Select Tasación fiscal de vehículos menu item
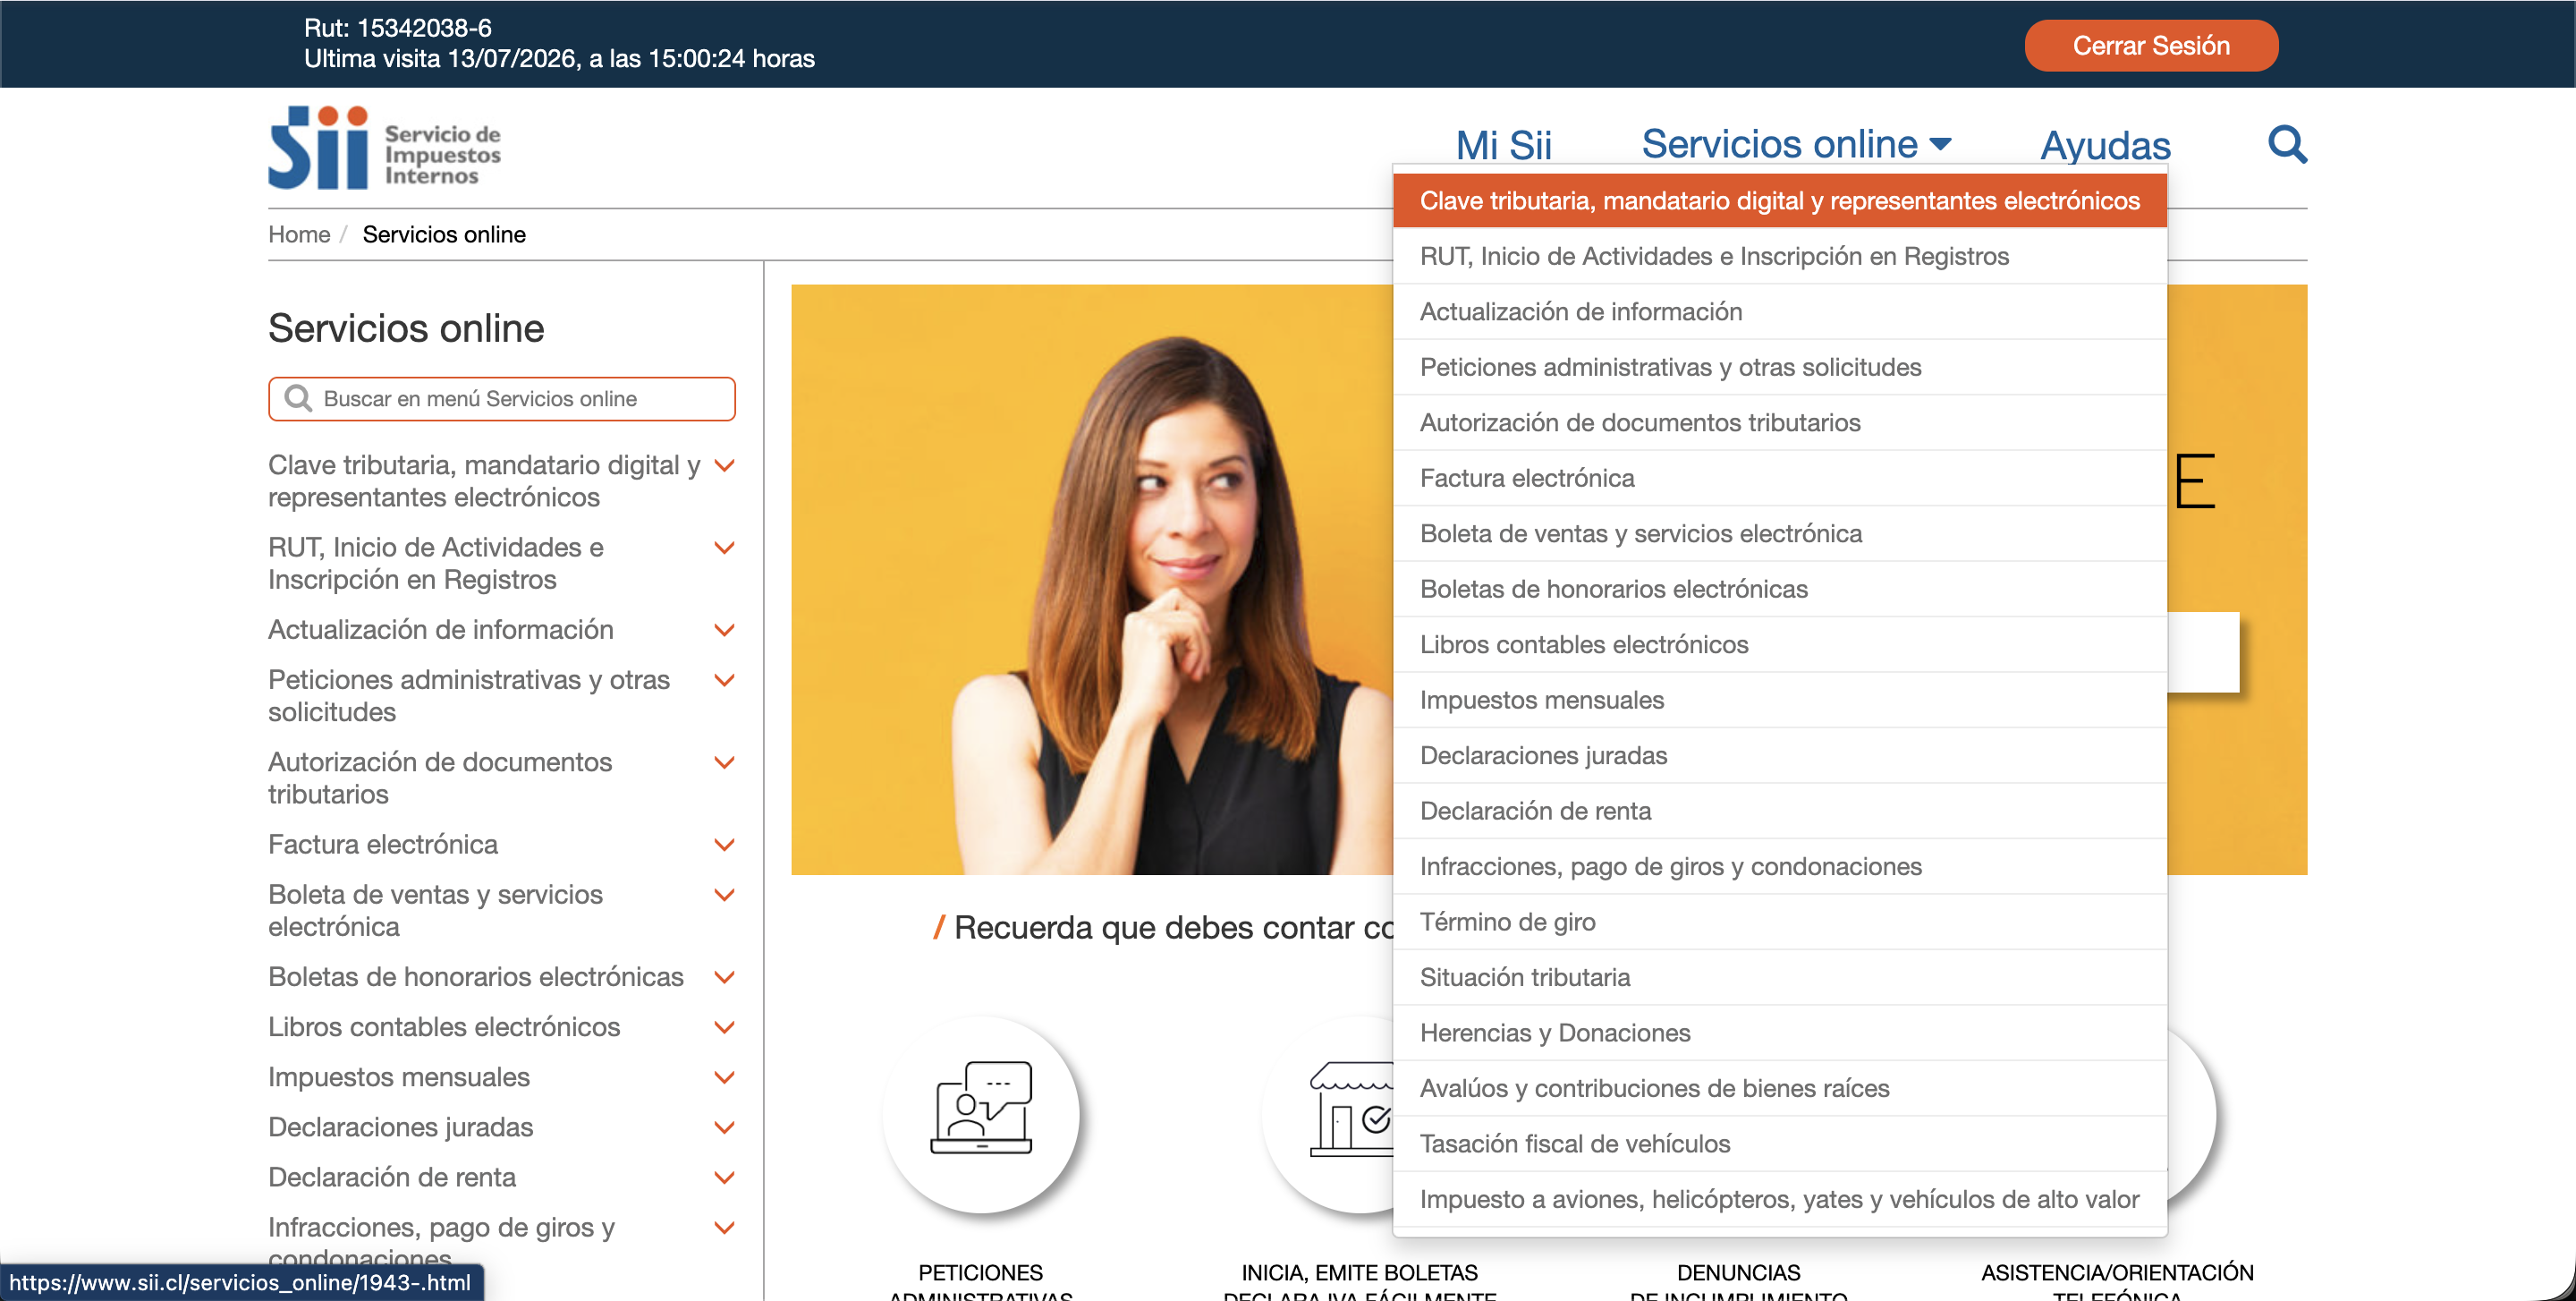 pyautogui.click(x=1780, y=1144)
